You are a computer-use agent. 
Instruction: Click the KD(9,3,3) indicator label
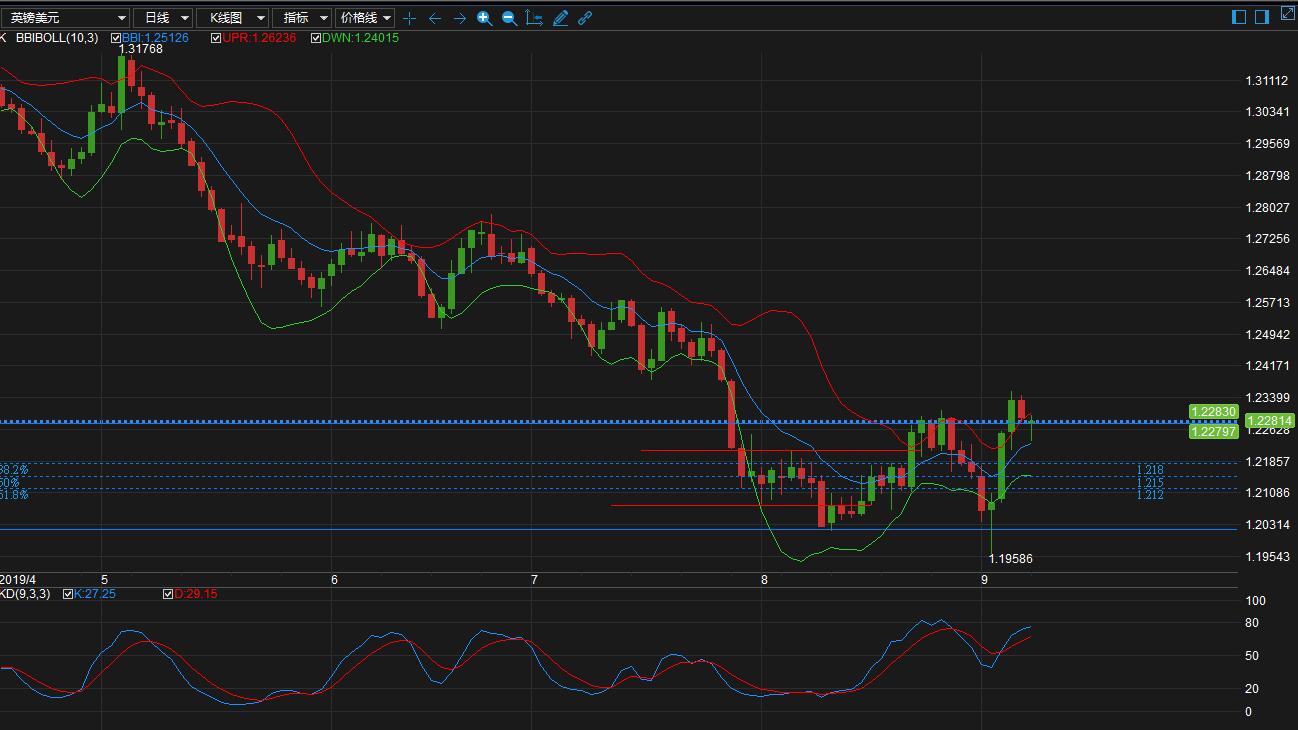[x=25, y=594]
